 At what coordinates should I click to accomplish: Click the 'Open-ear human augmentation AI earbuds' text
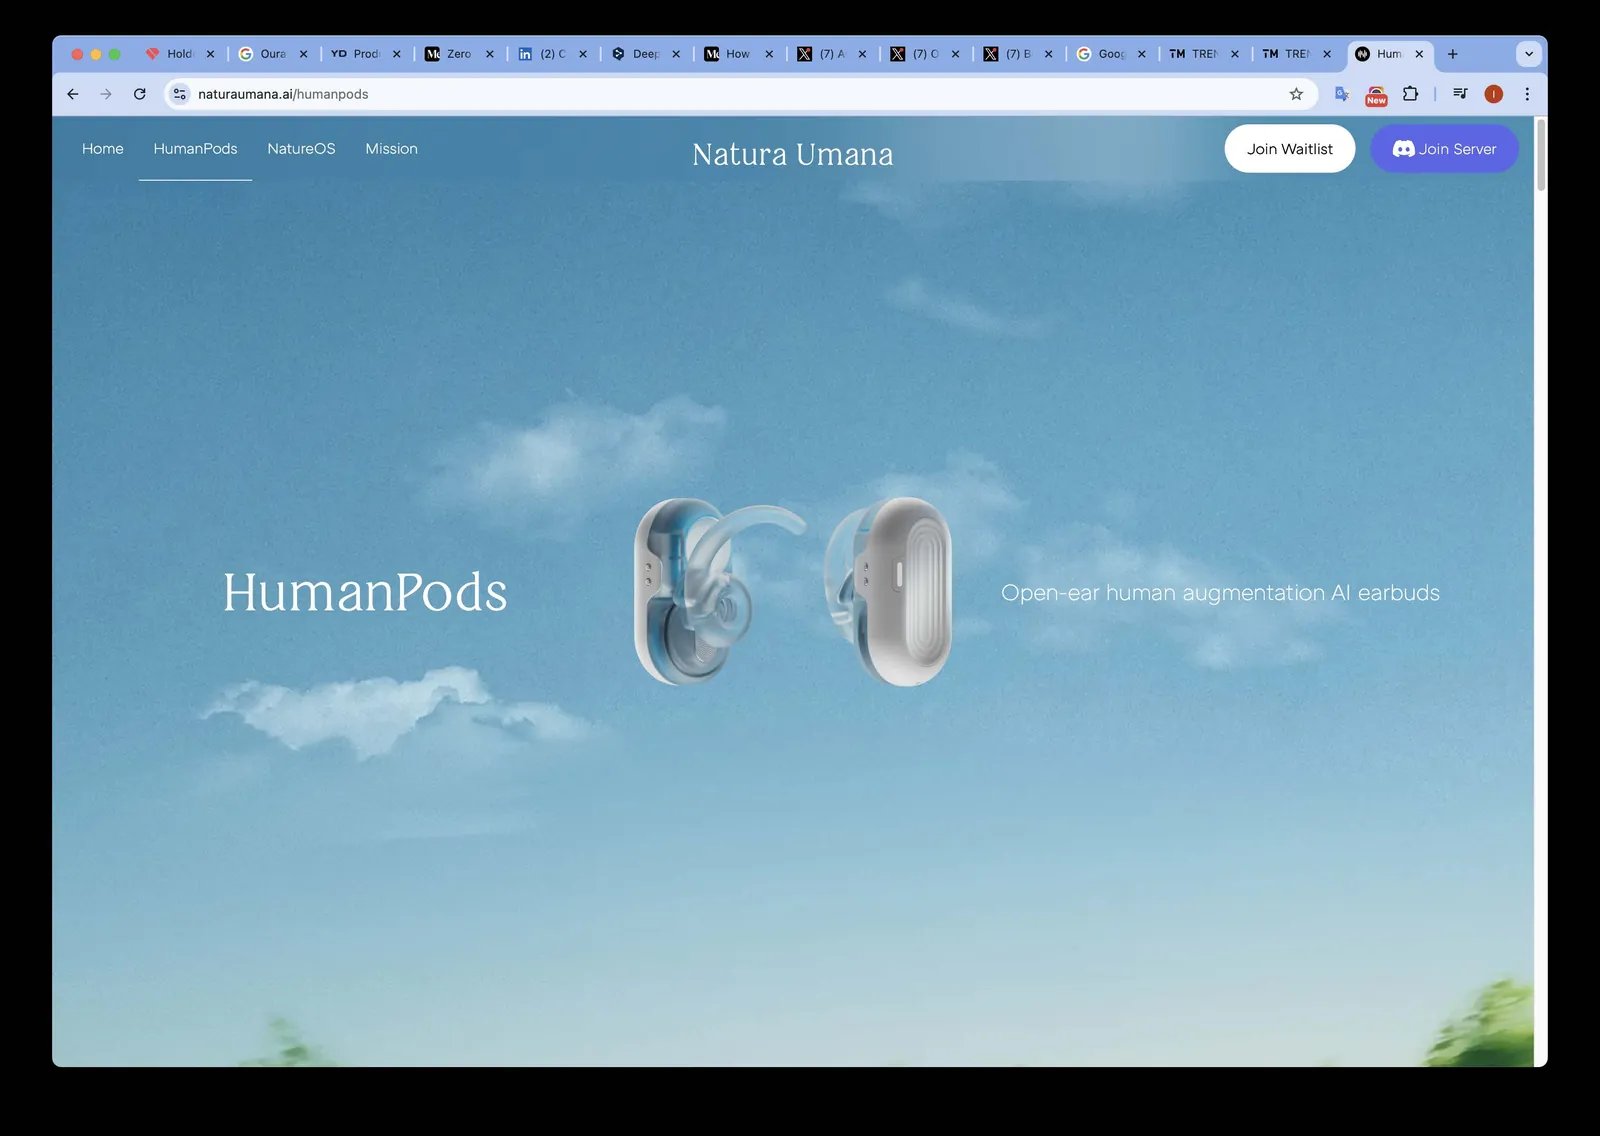[x=1220, y=593]
